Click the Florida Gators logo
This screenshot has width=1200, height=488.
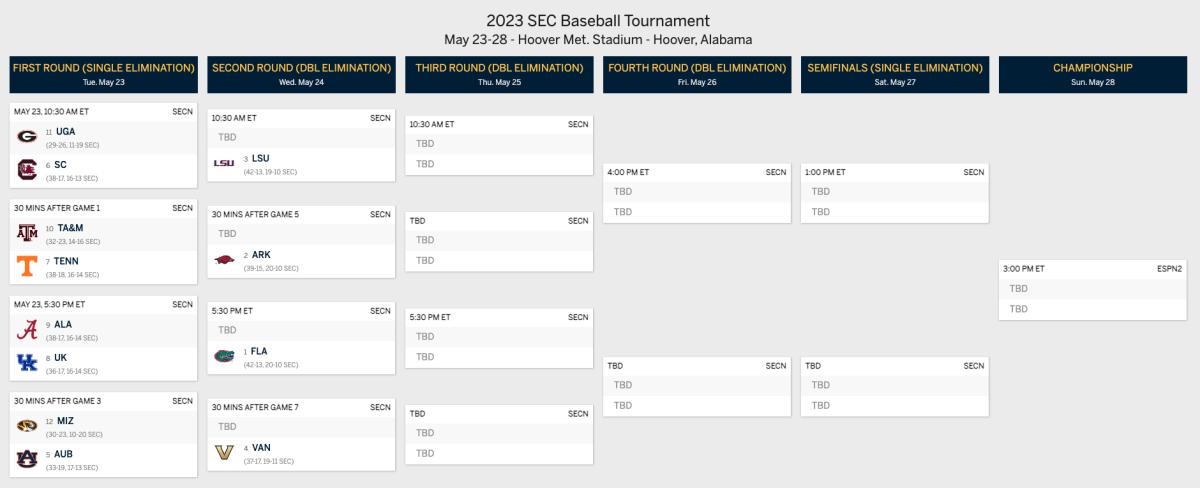(224, 356)
